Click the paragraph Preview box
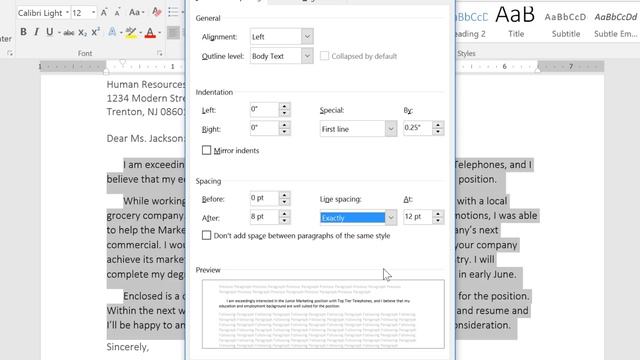 coord(323,314)
